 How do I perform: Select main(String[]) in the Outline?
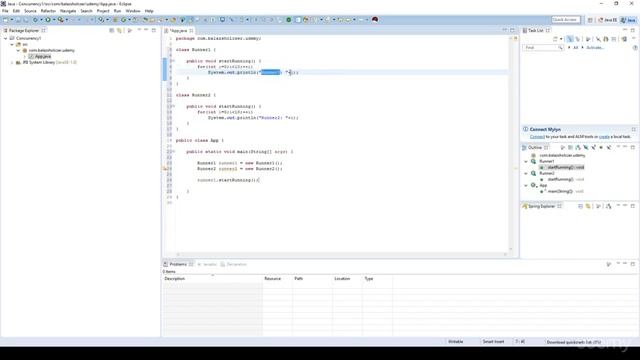pyautogui.click(x=561, y=191)
